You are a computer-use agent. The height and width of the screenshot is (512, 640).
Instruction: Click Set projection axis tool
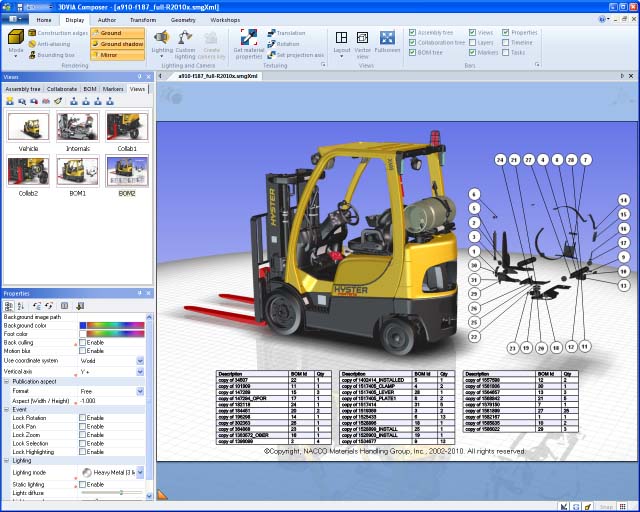click(x=296, y=55)
